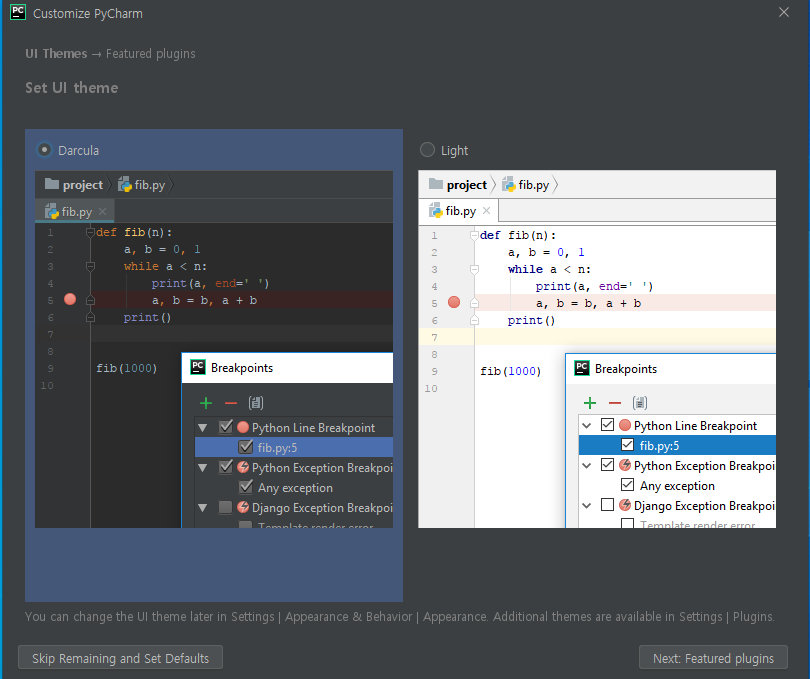
Task: Click fib(1000) code line in Darcula preview
Action: 127,368
